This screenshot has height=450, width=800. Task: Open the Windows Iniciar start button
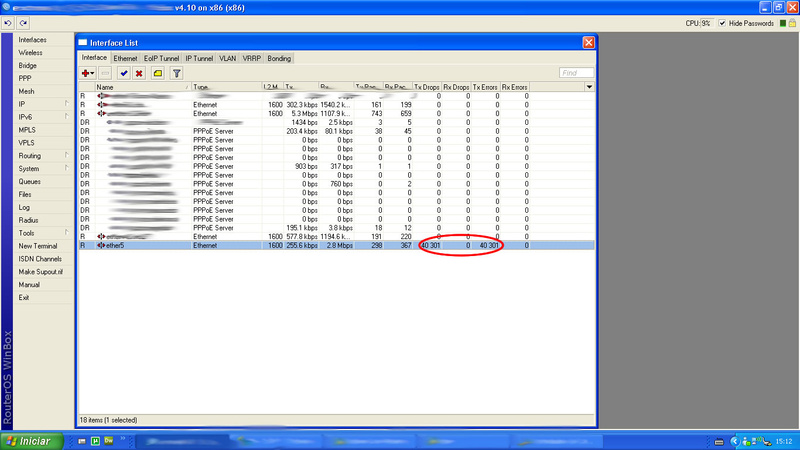(x=32, y=441)
